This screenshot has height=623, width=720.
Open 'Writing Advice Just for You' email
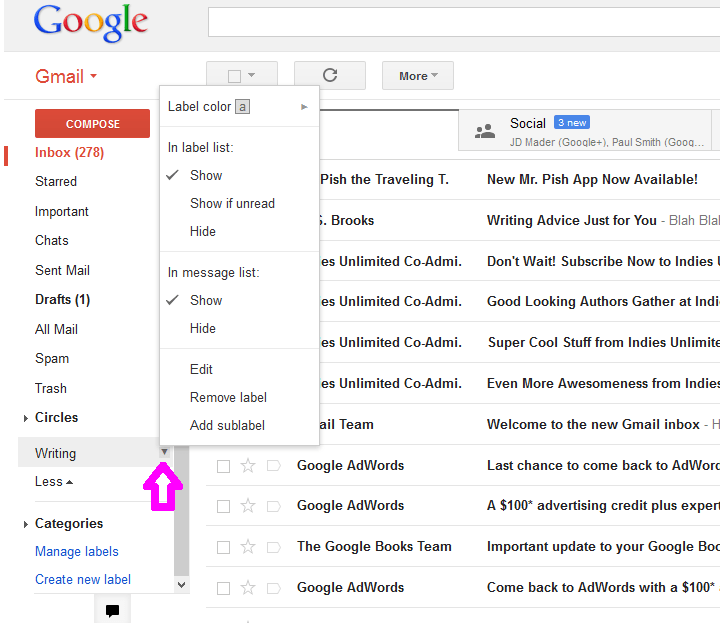pos(571,220)
